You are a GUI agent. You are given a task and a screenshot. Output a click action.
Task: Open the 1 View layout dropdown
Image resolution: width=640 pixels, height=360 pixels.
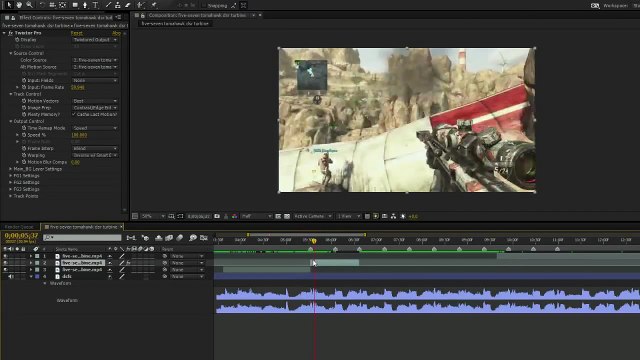(x=349, y=216)
